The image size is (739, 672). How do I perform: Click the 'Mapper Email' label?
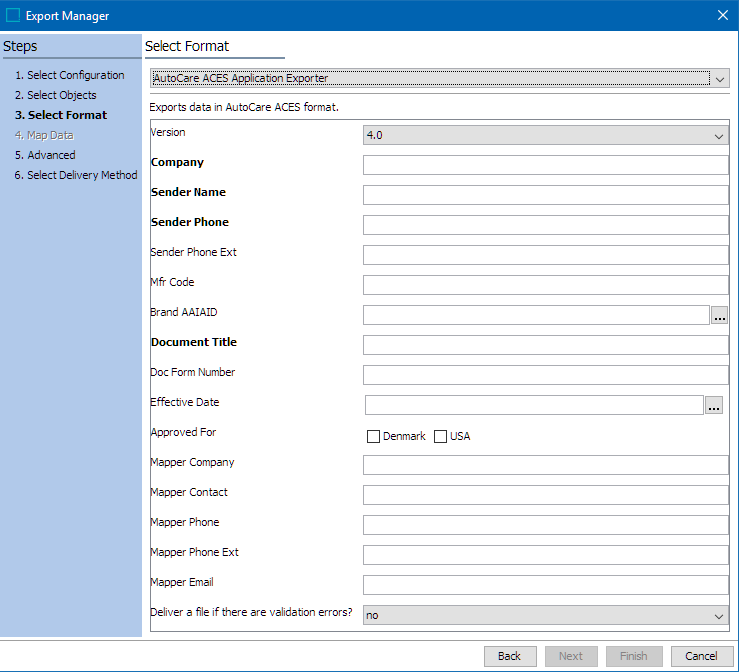(x=182, y=582)
